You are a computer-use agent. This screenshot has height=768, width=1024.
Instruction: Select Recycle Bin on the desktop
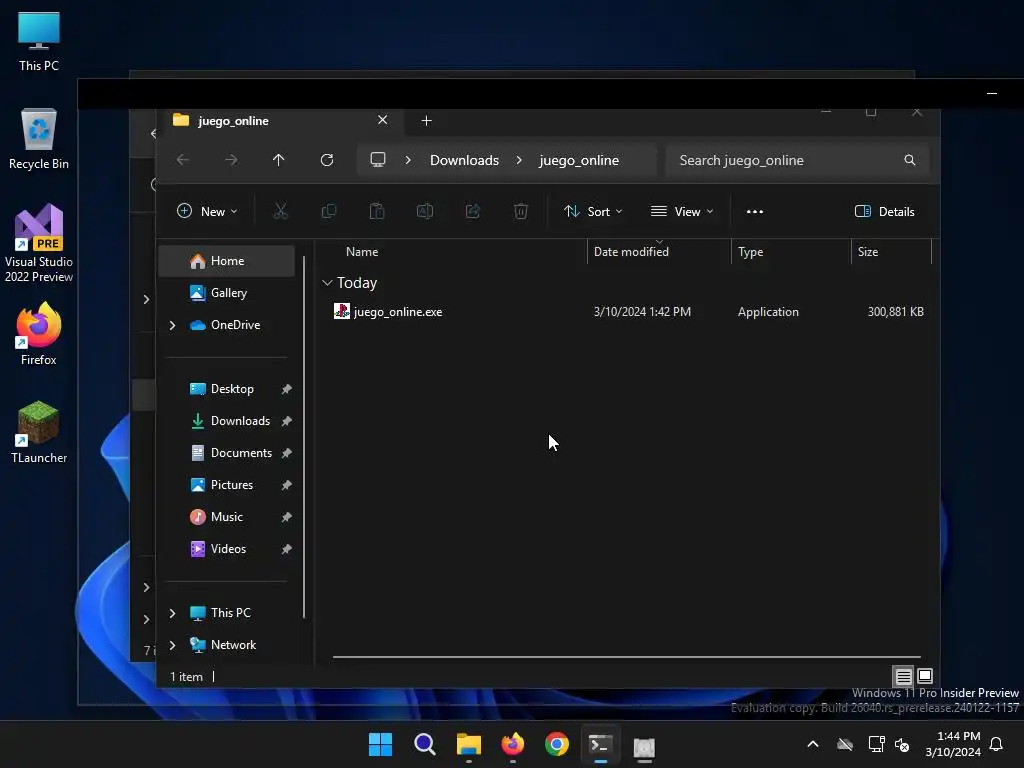click(x=39, y=139)
